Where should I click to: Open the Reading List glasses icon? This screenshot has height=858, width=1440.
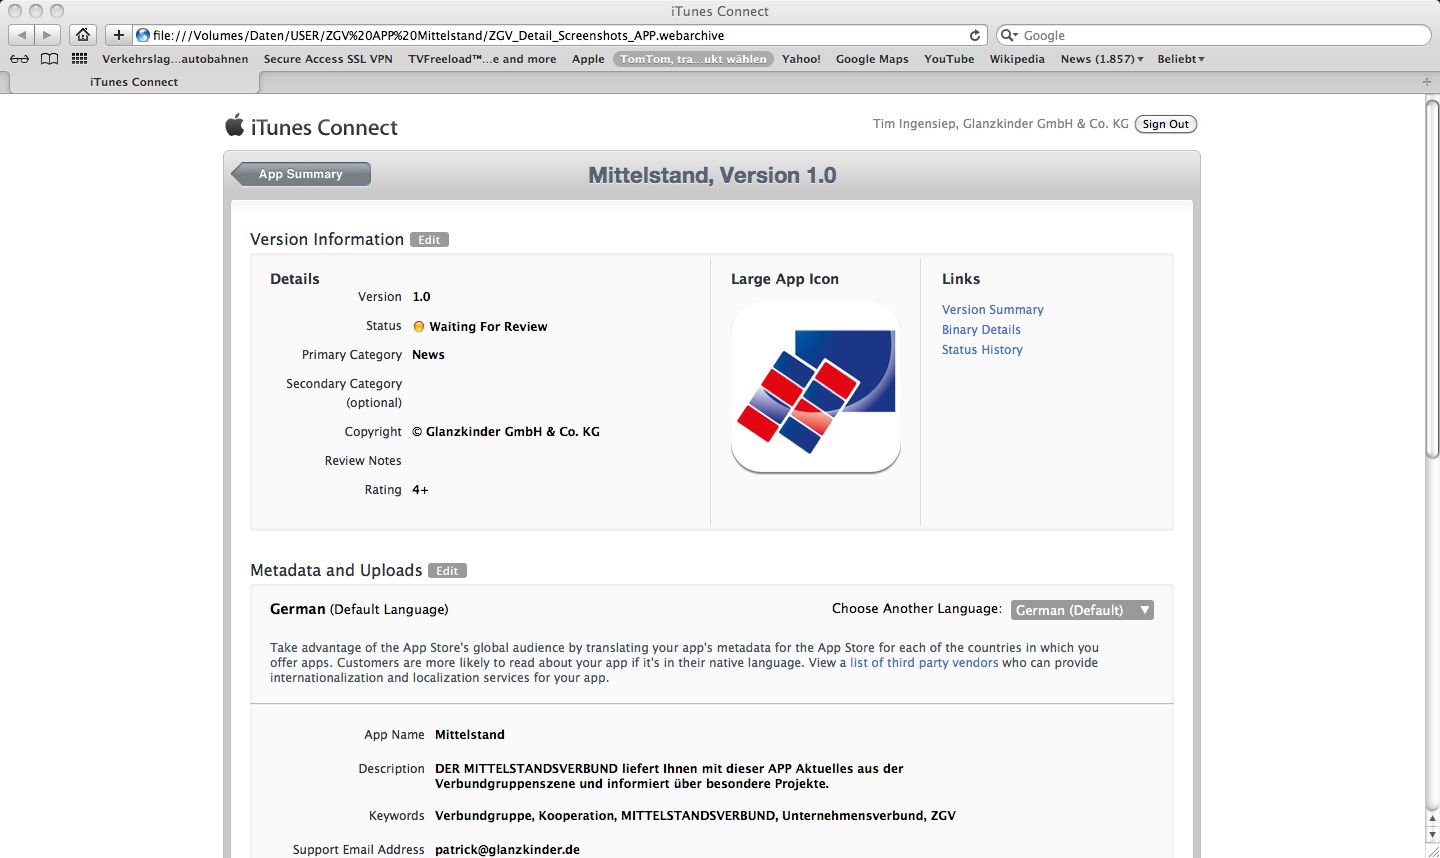point(20,59)
